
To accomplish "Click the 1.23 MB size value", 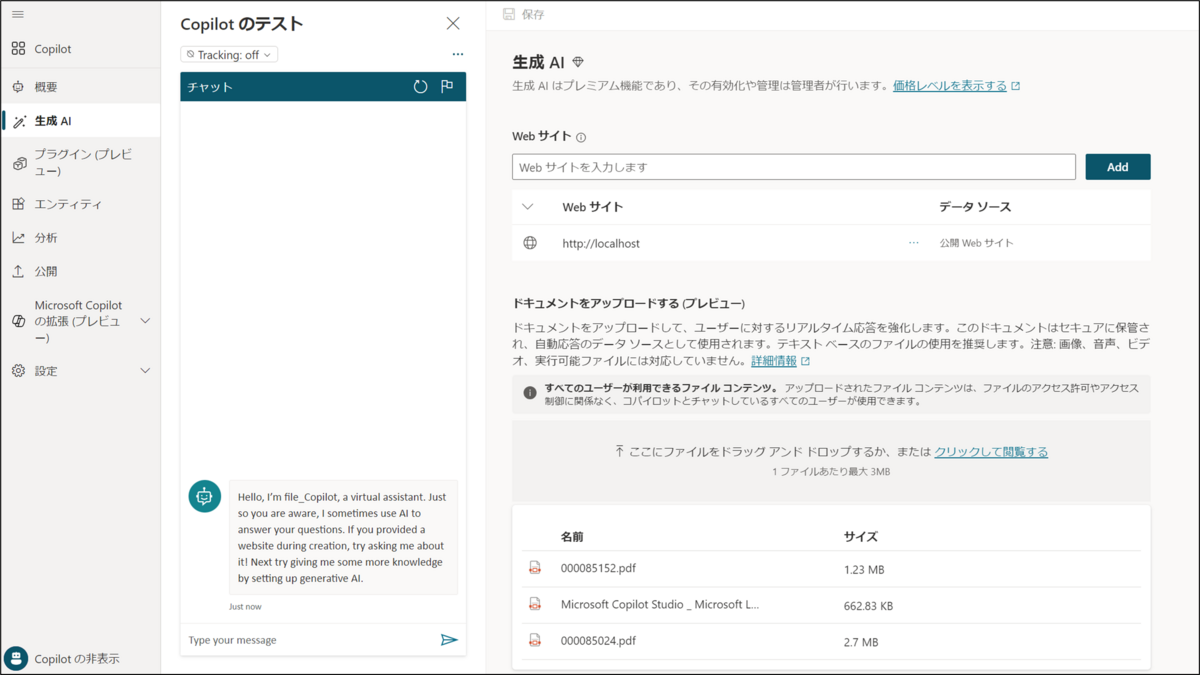I will (864, 569).
